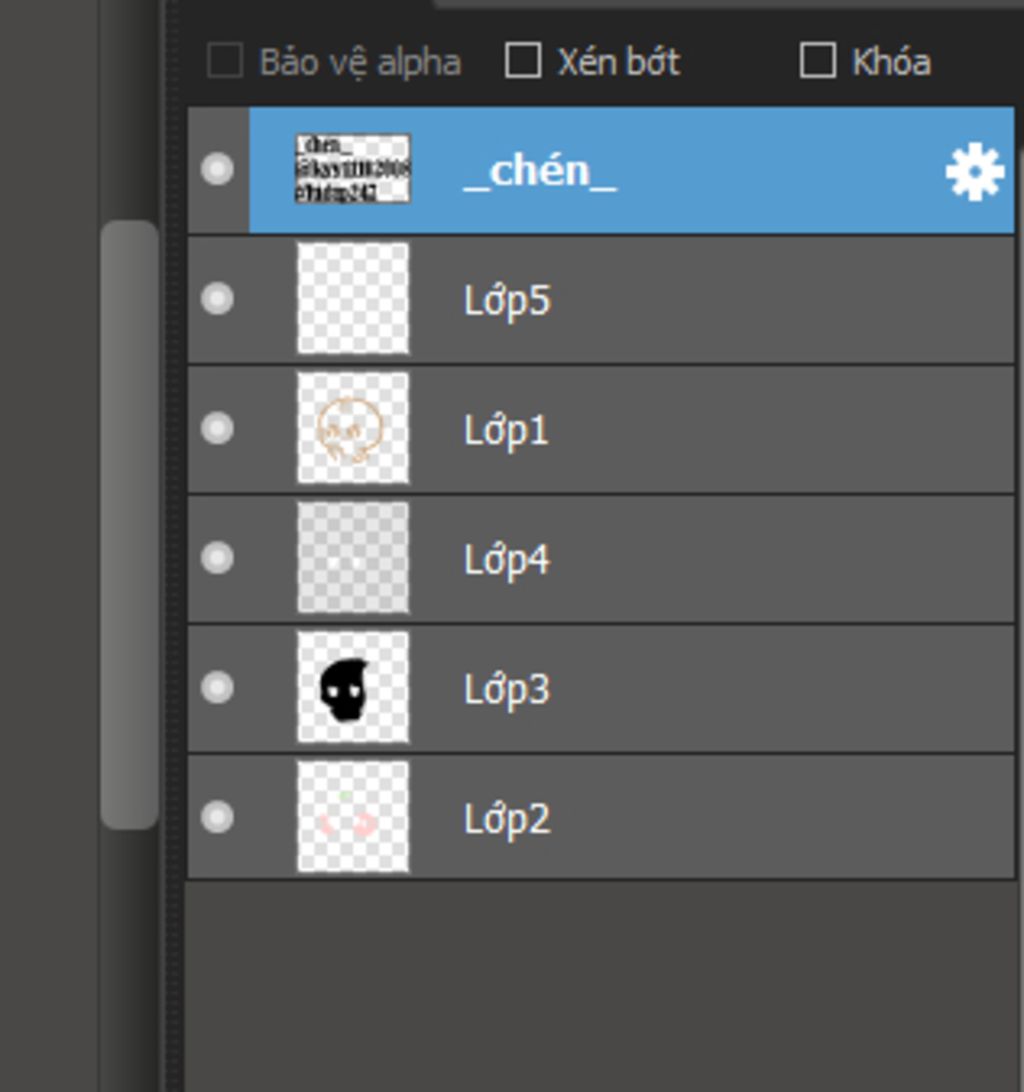Select the black skull thumbnail of Lớp3
This screenshot has height=1092, width=1024.
point(353,687)
